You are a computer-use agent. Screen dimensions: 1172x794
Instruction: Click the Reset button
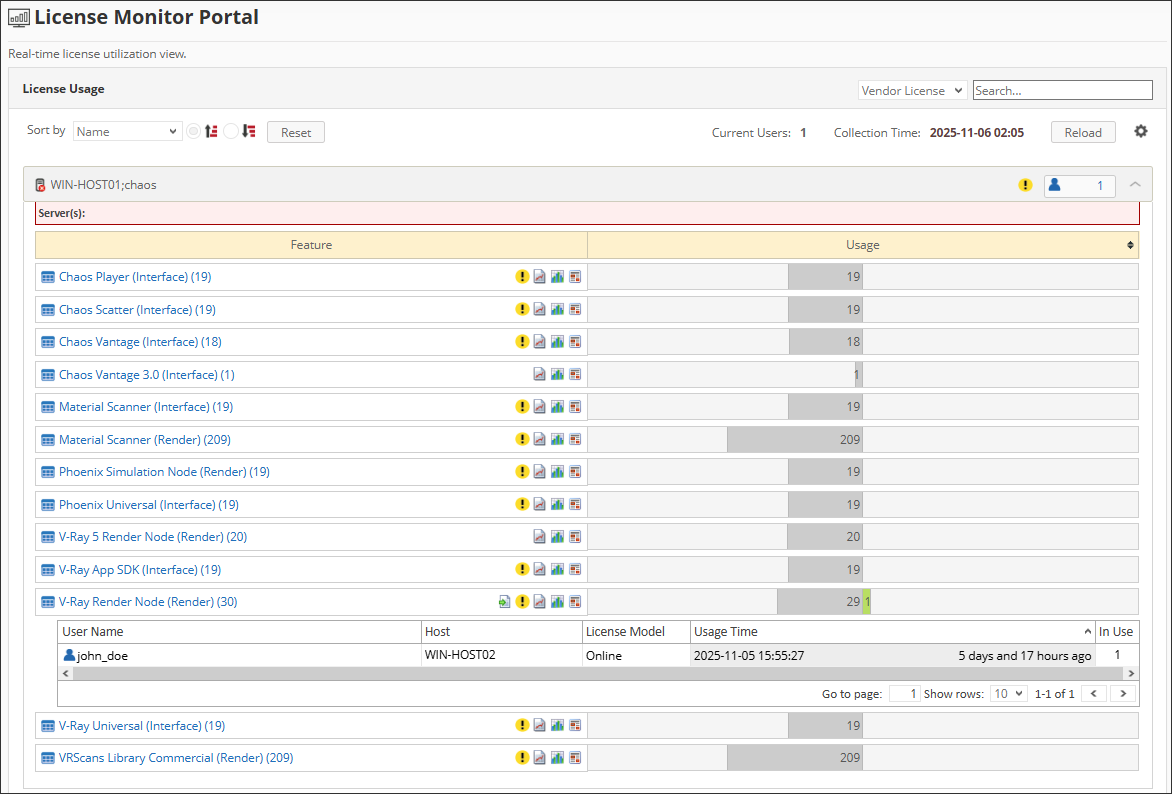295,131
